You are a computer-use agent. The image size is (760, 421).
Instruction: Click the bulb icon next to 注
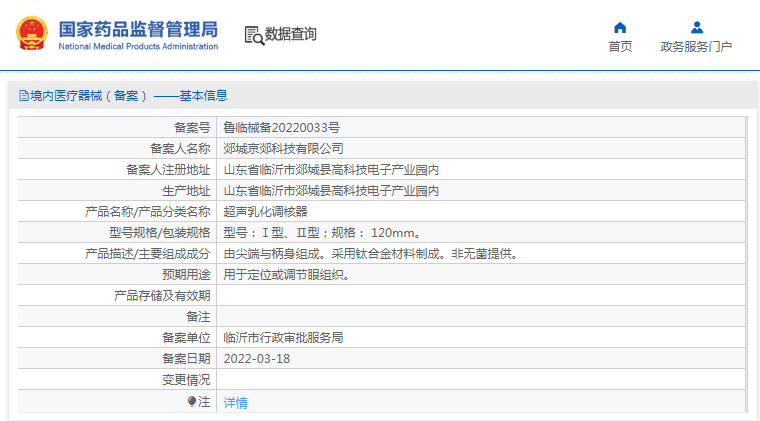(x=192, y=401)
